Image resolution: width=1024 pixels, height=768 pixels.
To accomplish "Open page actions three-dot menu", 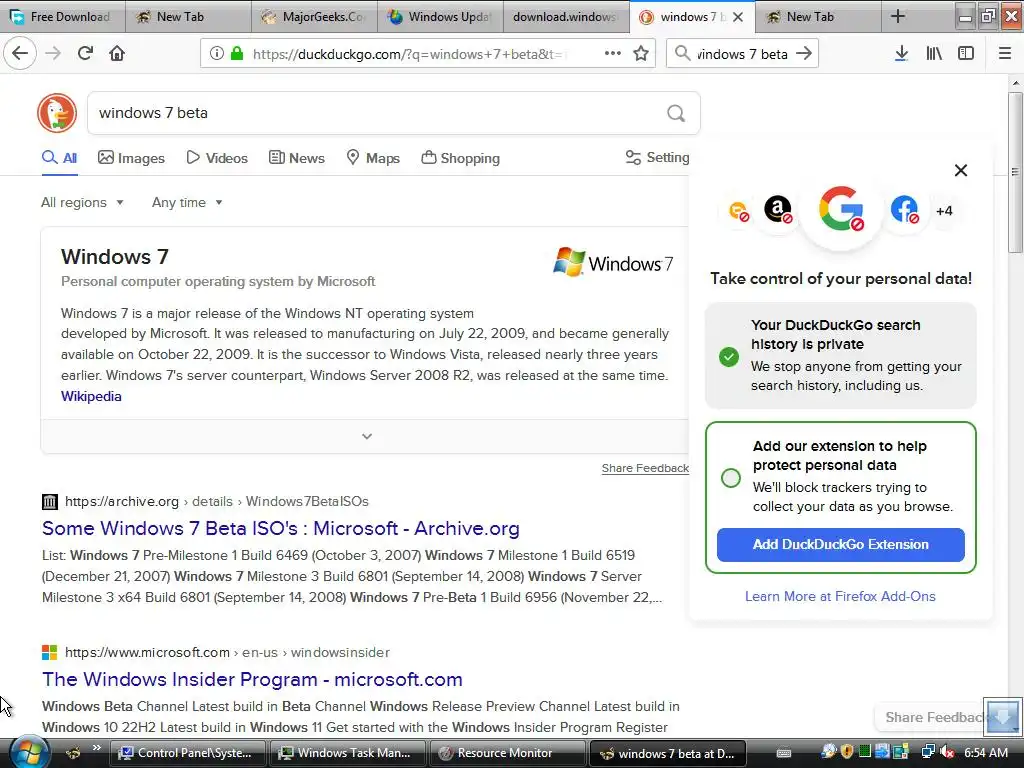I will point(613,54).
